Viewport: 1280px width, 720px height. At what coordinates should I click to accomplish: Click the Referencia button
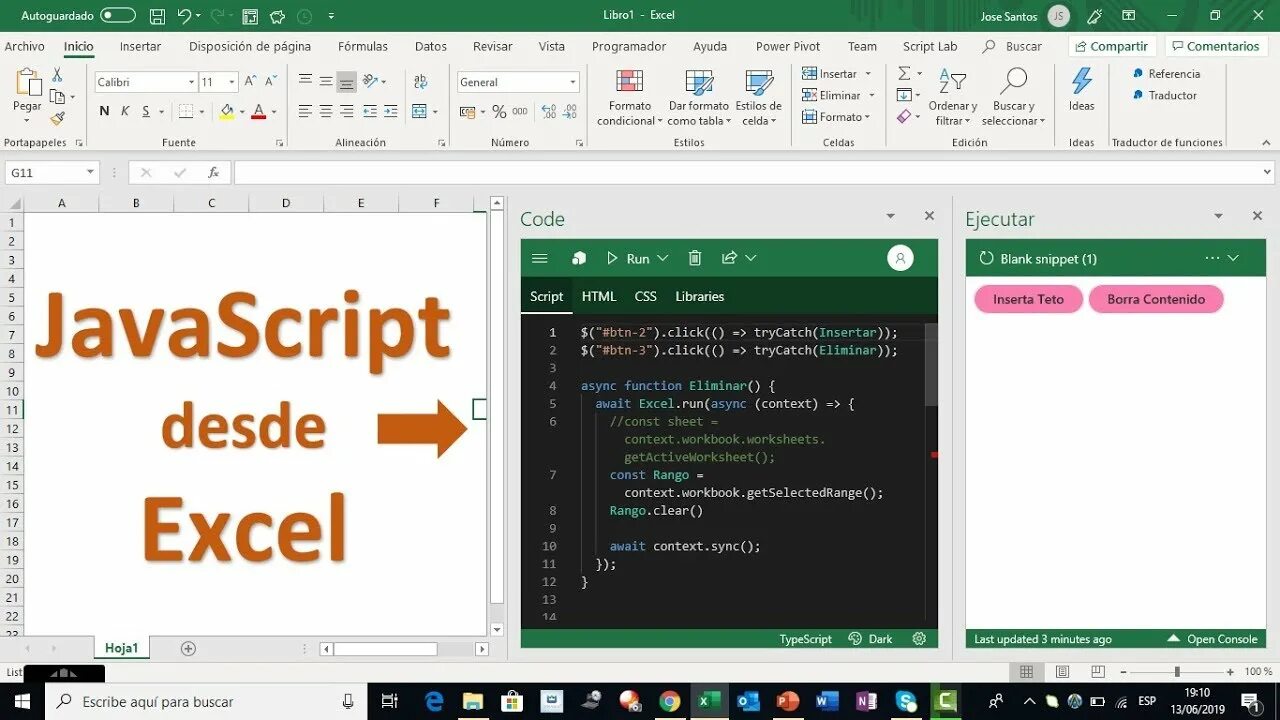pos(1166,74)
